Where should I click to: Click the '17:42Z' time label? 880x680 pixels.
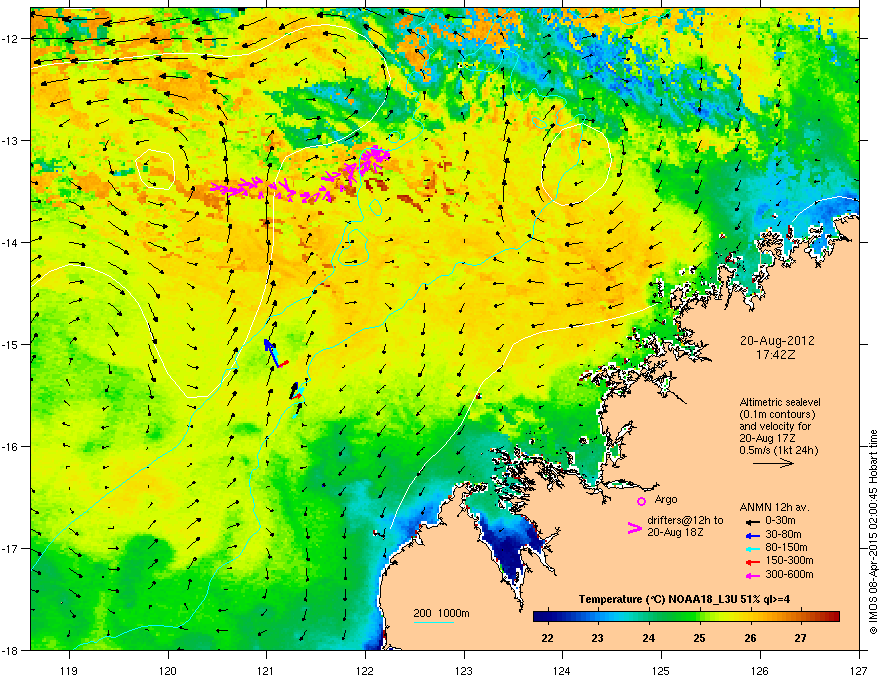pos(776,355)
